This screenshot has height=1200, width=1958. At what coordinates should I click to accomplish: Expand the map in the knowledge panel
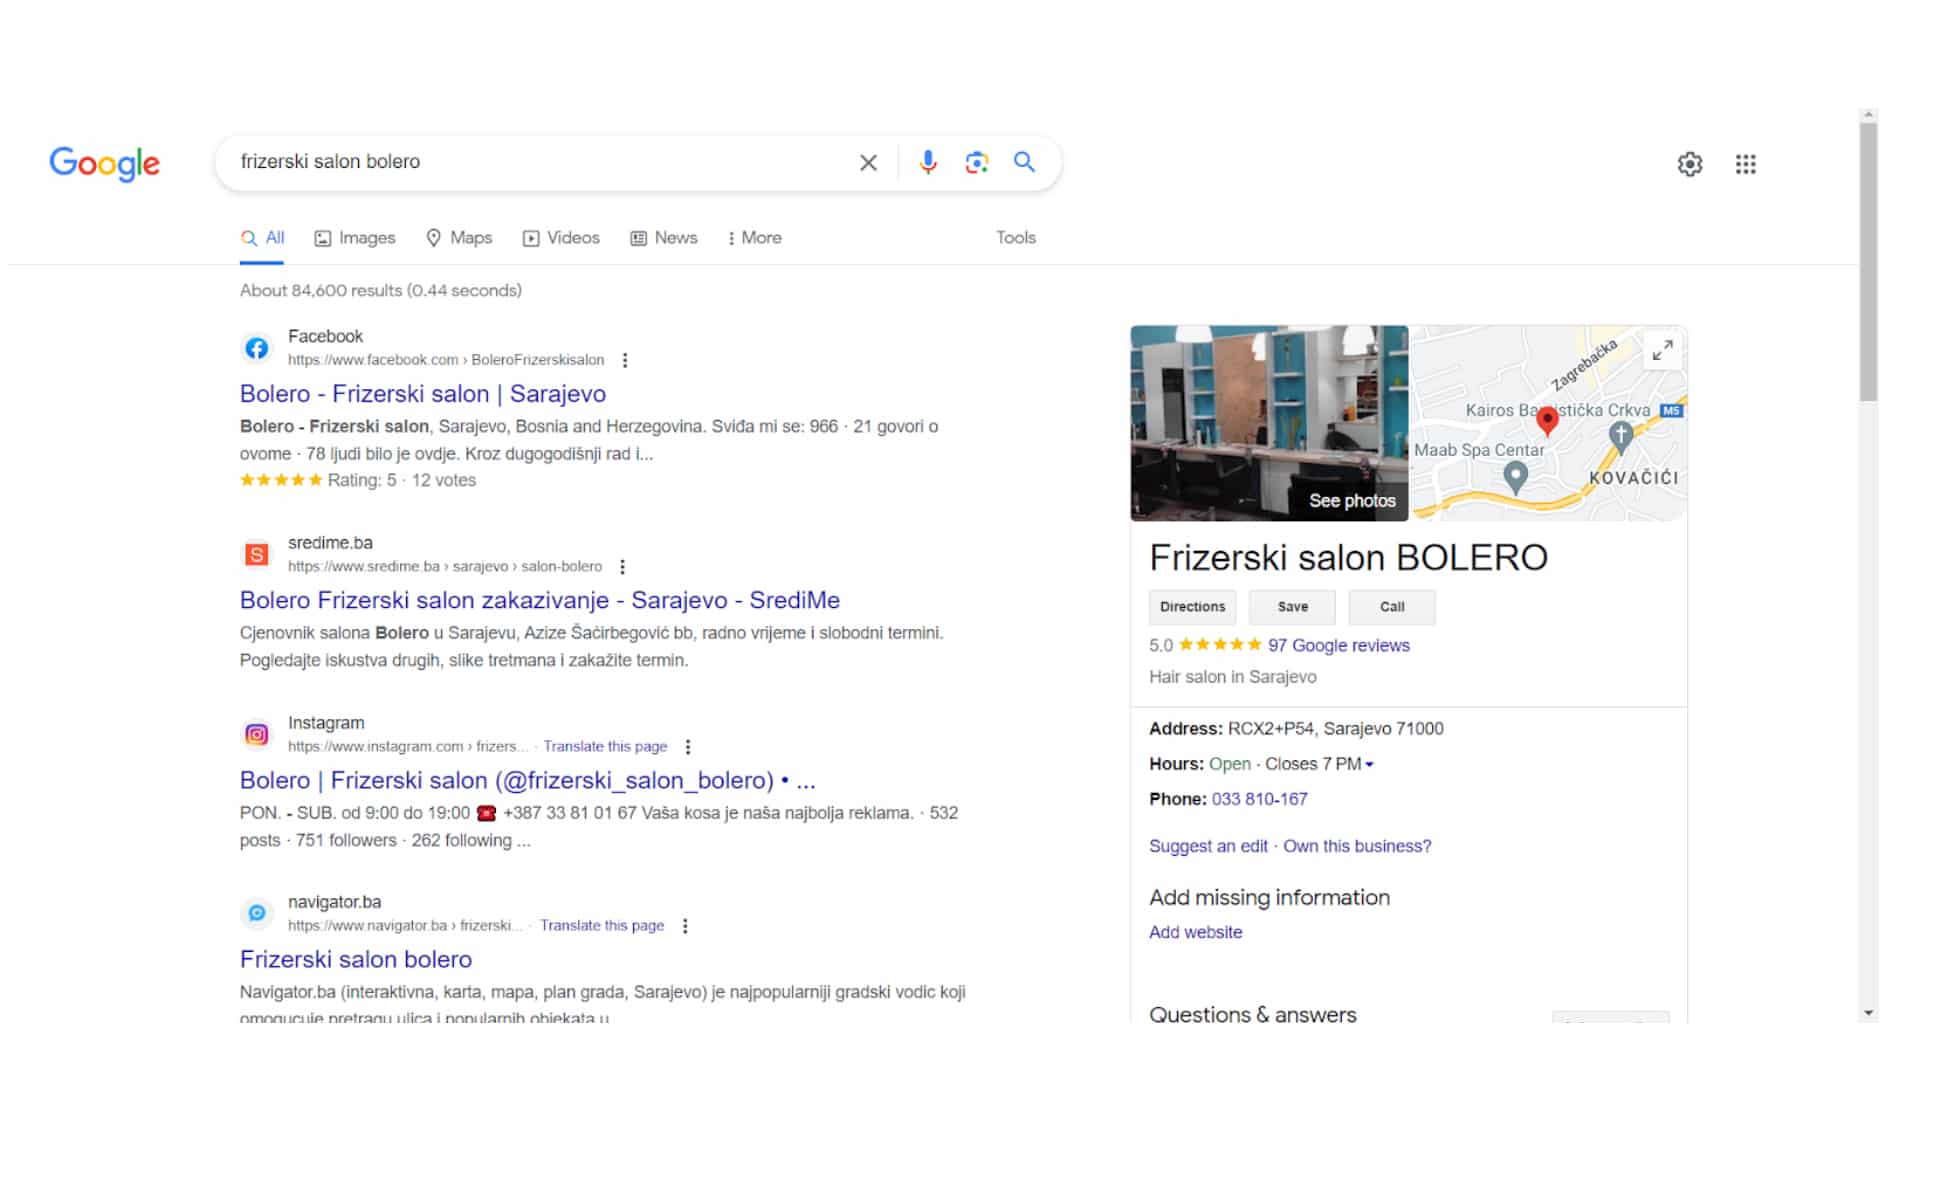(x=1663, y=350)
